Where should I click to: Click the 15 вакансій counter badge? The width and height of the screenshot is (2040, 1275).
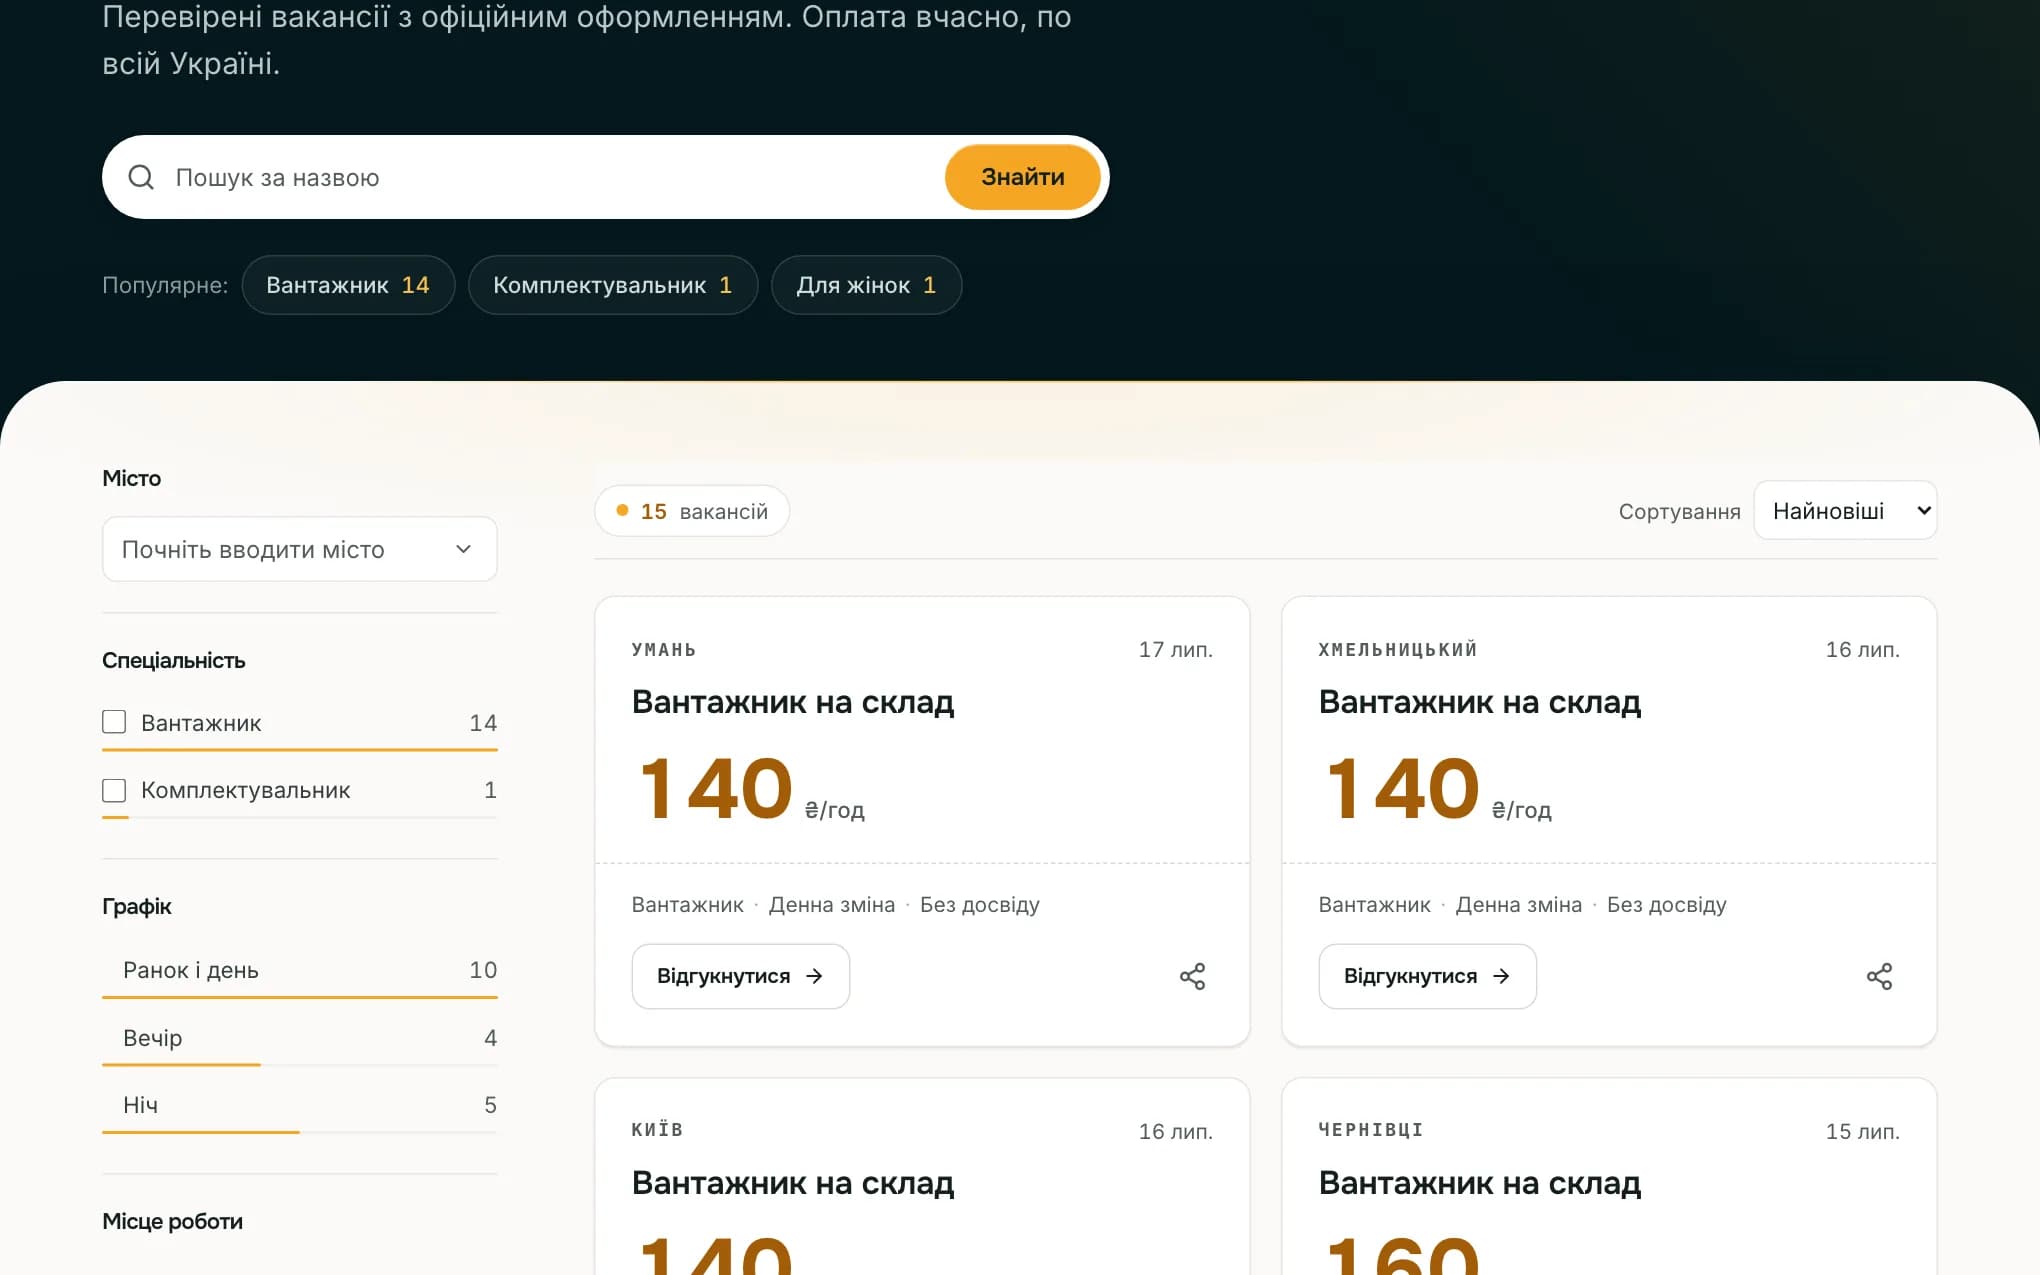(692, 511)
